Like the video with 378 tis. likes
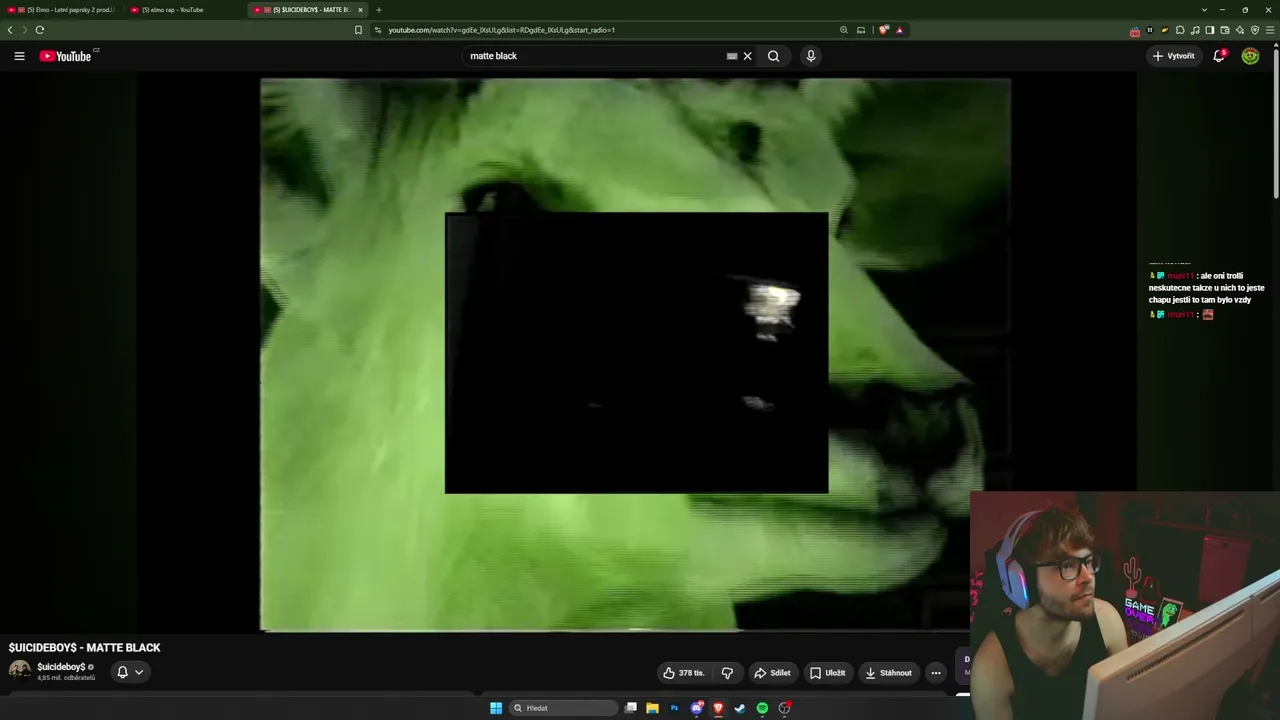The width and height of the screenshot is (1280, 720). point(684,673)
